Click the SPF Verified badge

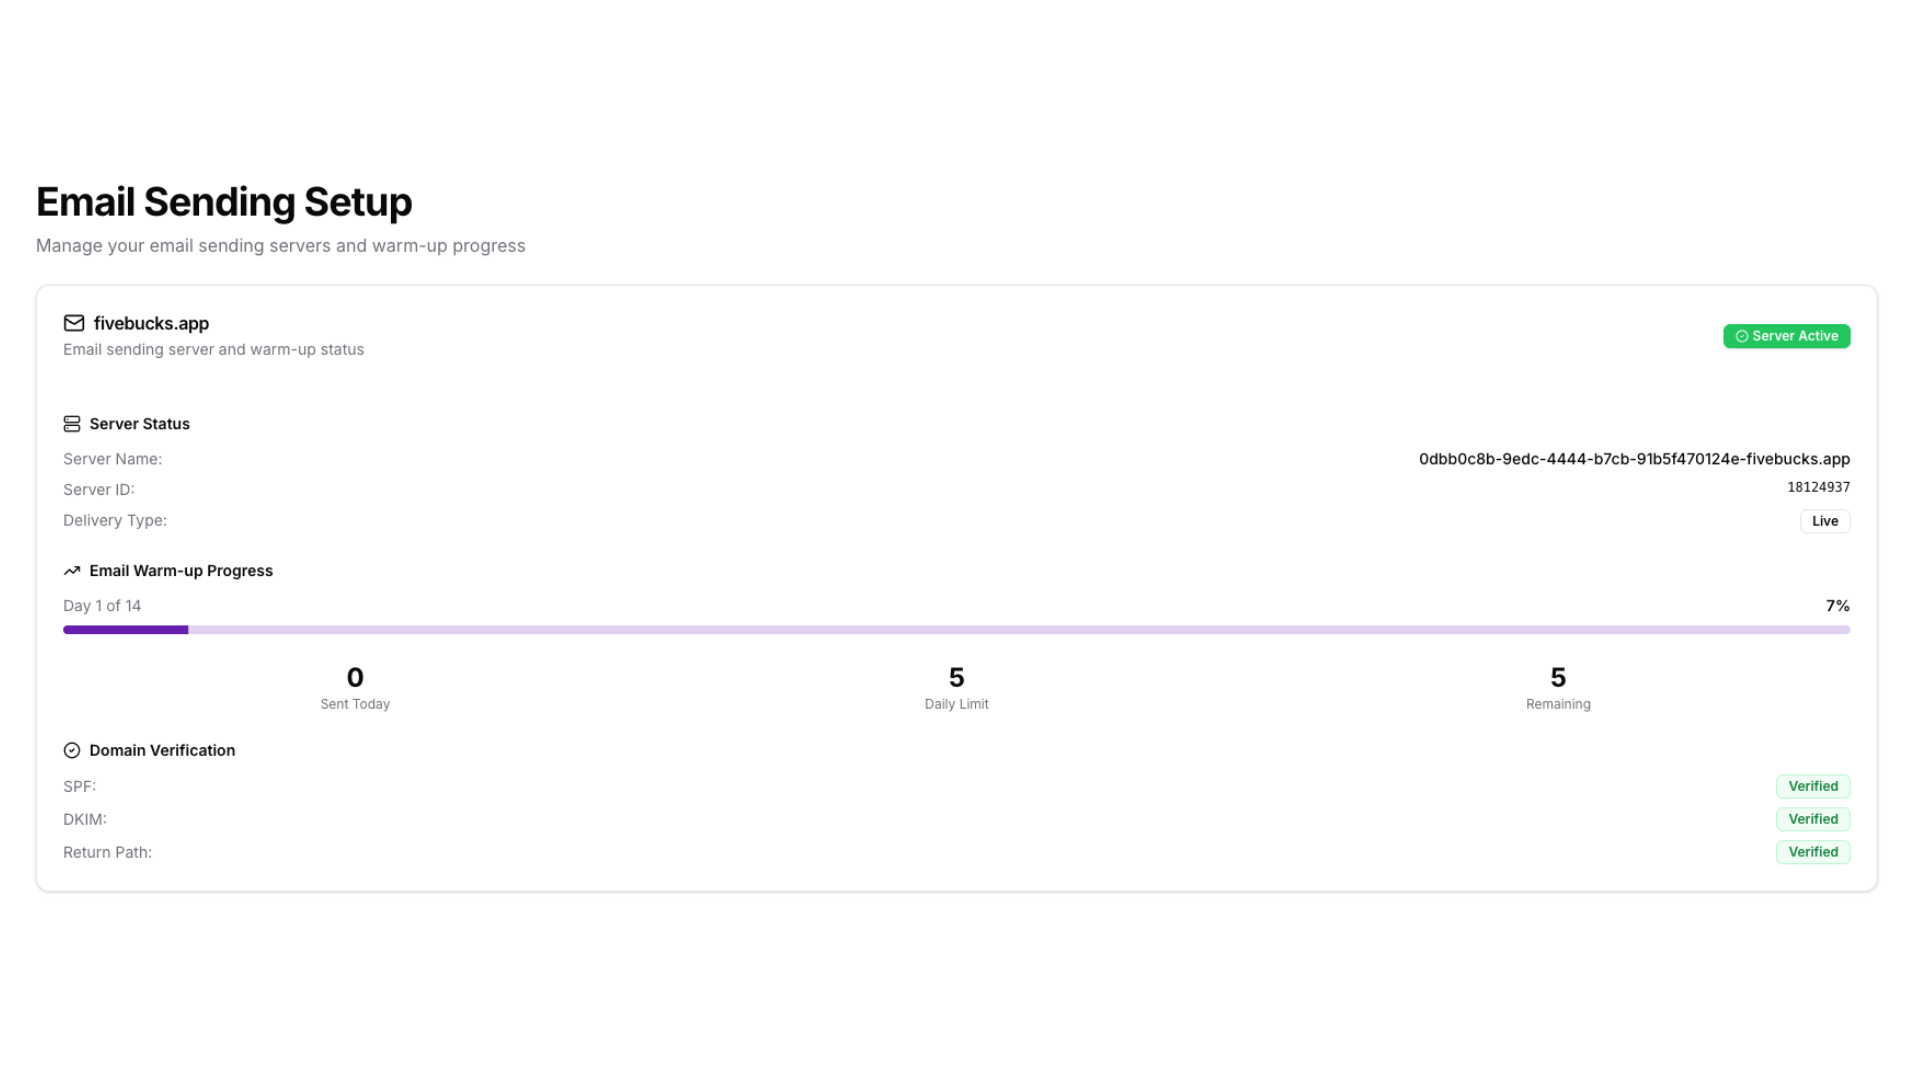tap(1812, 786)
